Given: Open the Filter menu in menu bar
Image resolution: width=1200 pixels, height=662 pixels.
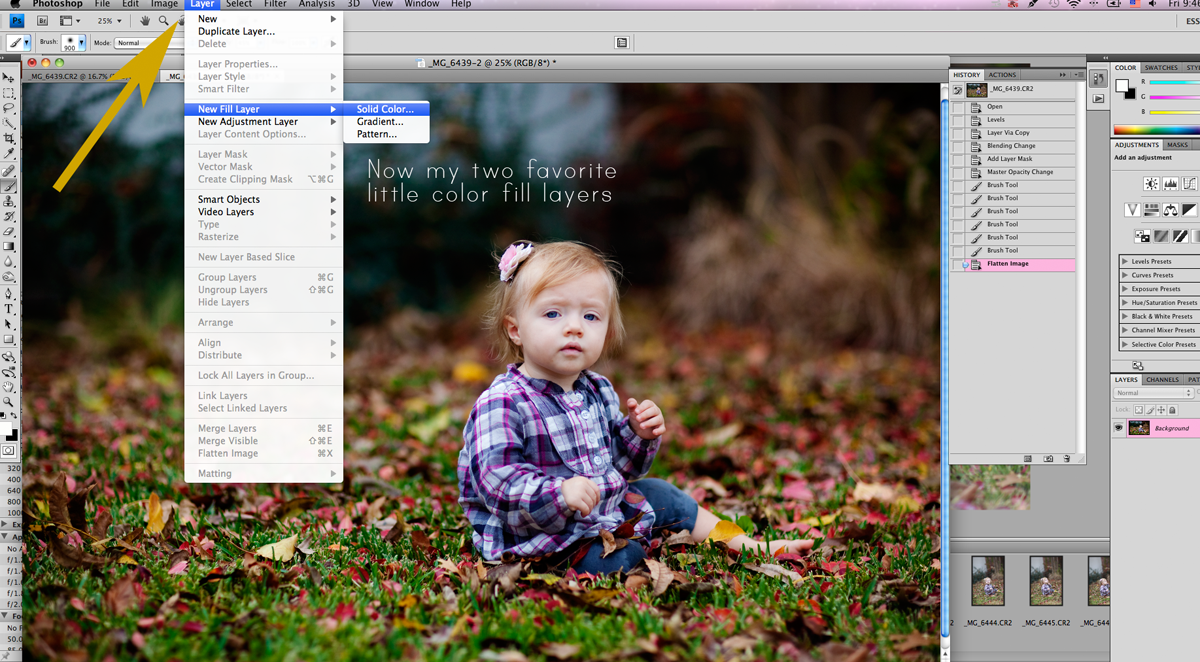Looking at the screenshot, I should (x=275, y=4).
